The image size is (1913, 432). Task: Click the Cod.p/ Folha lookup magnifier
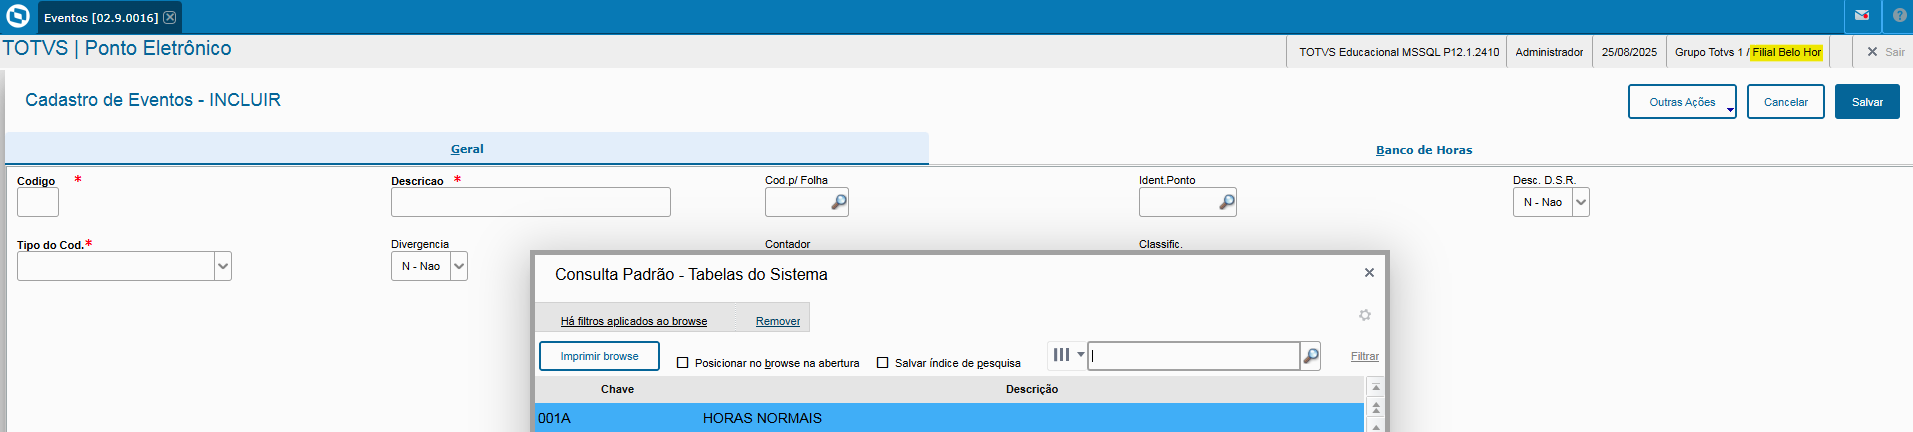click(x=839, y=202)
